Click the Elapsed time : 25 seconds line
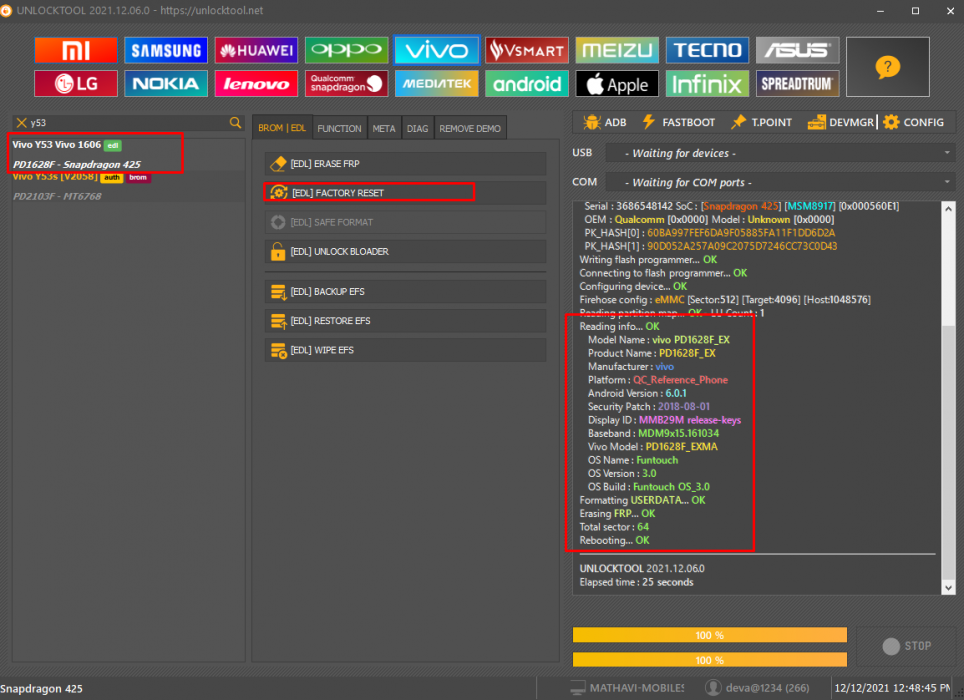964x700 pixels. pyautogui.click(x=636, y=582)
